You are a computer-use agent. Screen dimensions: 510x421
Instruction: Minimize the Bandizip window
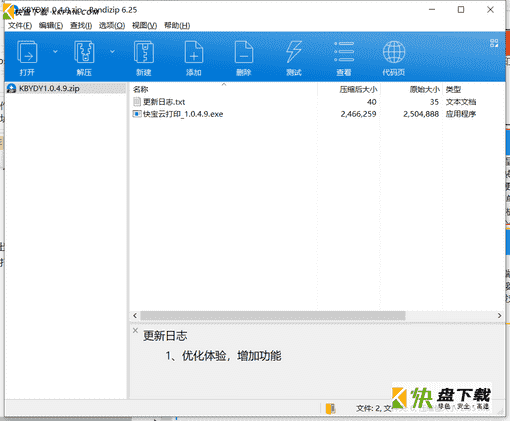click(432, 10)
